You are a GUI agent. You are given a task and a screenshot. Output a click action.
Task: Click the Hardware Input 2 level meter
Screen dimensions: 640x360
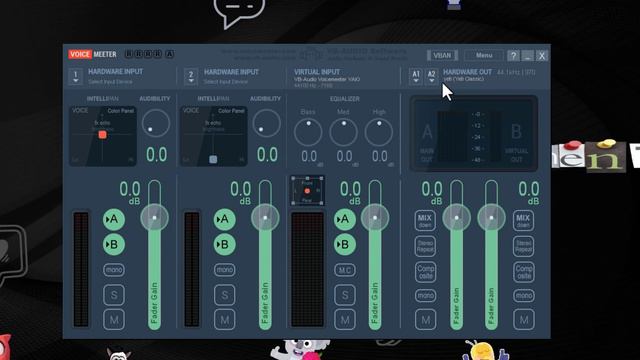(192, 269)
